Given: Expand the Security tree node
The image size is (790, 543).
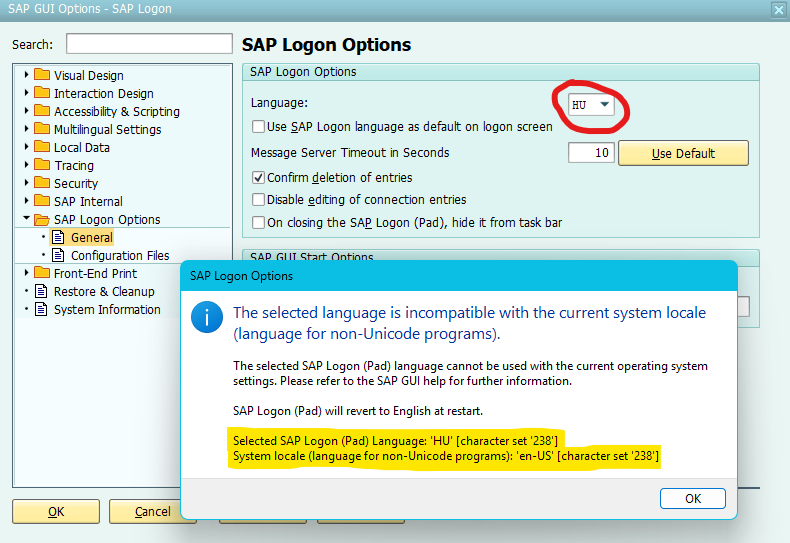Looking at the screenshot, I should 26,182.
